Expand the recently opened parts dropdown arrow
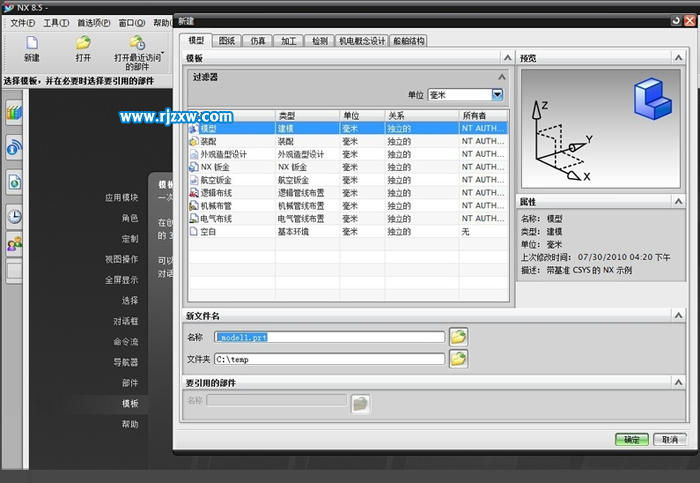Image resolution: width=700 pixels, height=483 pixels. coord(162,53)
